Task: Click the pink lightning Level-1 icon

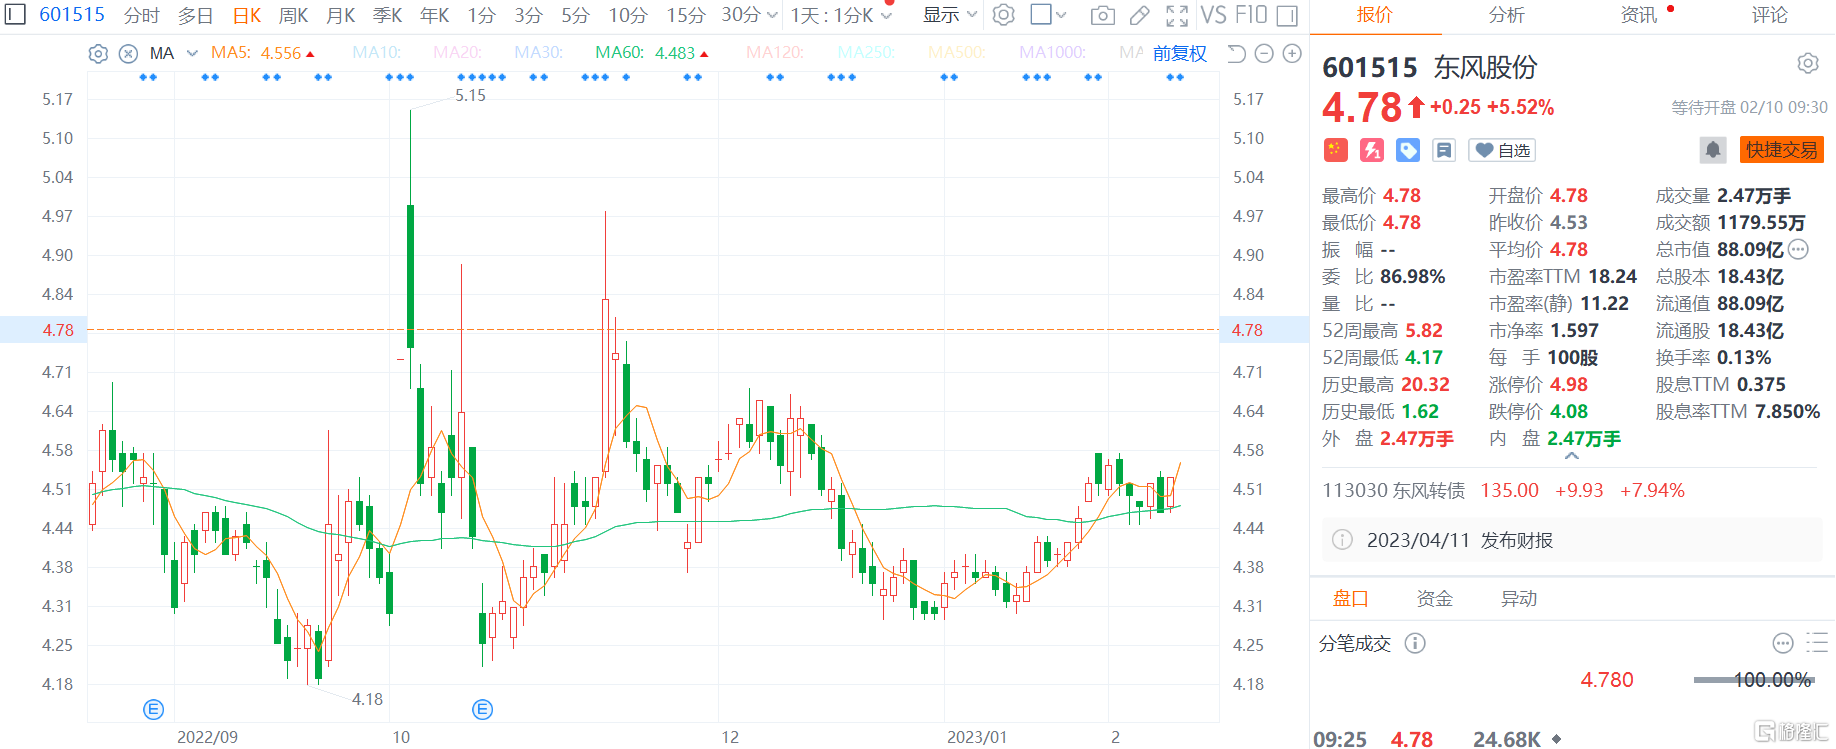Action: pos(1372,150)
